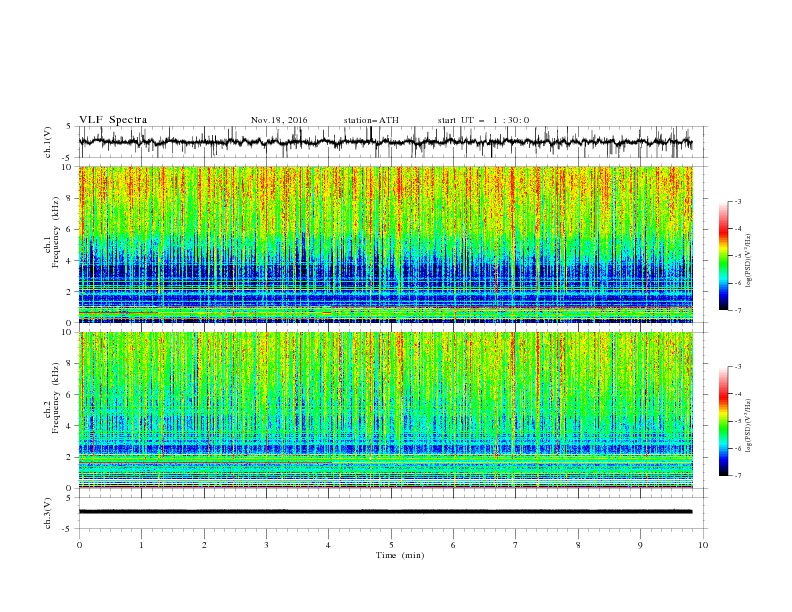The image size is (792, 612).
Task: Click the 'ch.1(V)' waveform axis label
Action: (x=48, y=142)
